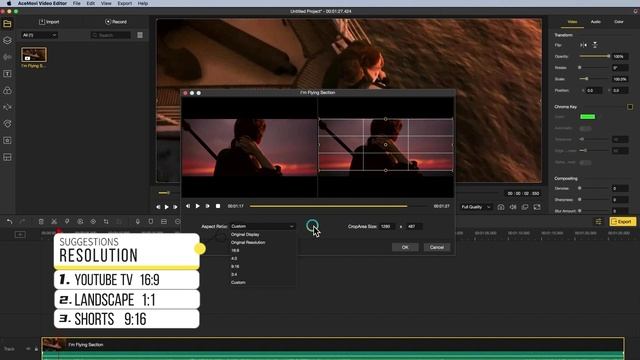Toggle the eye visibility icon on the timeline track
640x360 pixels.
point(28,349)
